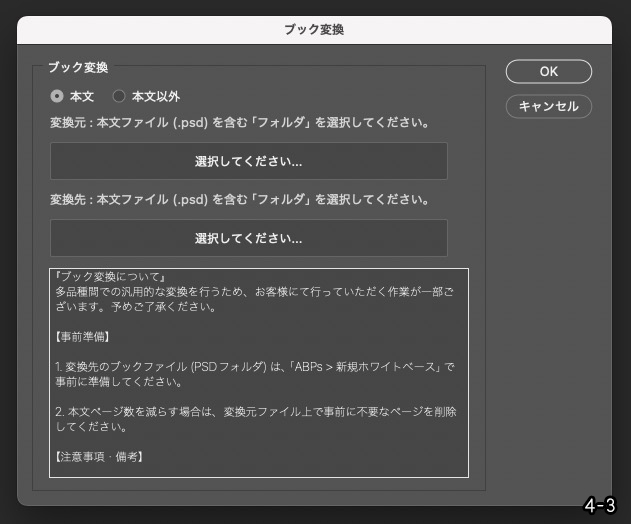Click the 【注意事項・備考】 heading in the notes
631x524 pixels.
pyautogui.click(x=99, y=457)
